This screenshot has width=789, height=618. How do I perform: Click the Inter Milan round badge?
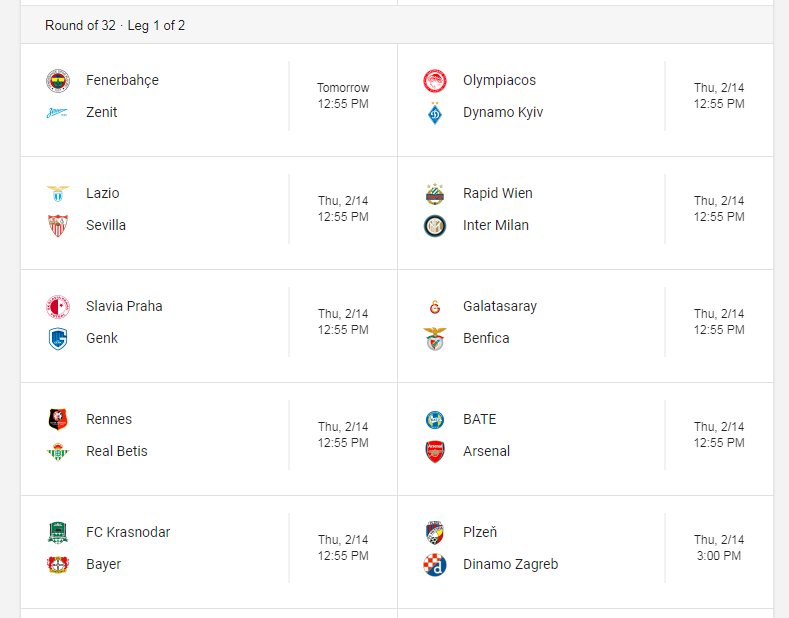(x=435, y=226)
